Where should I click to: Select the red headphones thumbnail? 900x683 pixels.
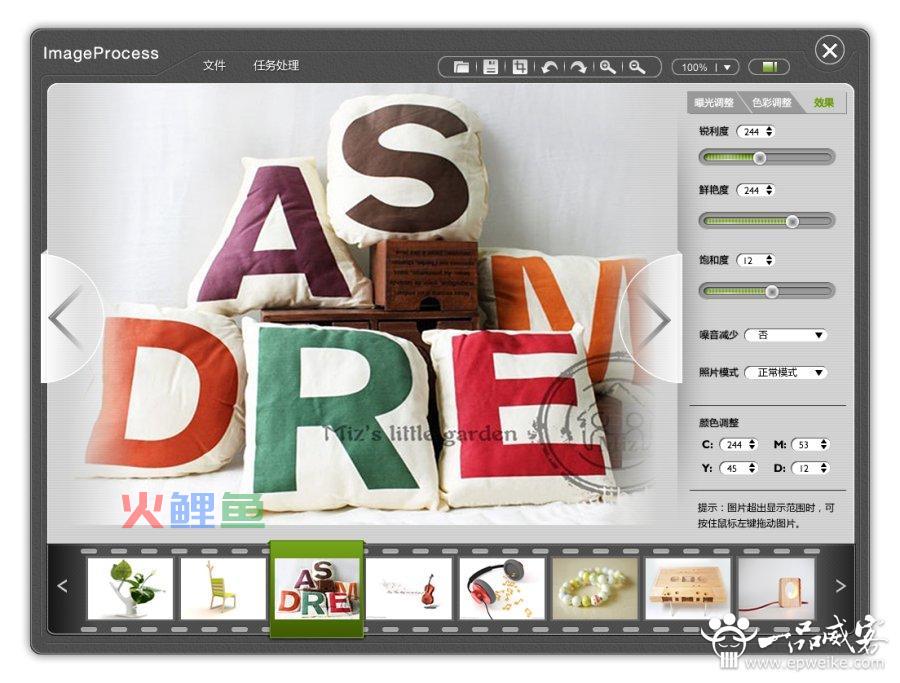point(502,587)
